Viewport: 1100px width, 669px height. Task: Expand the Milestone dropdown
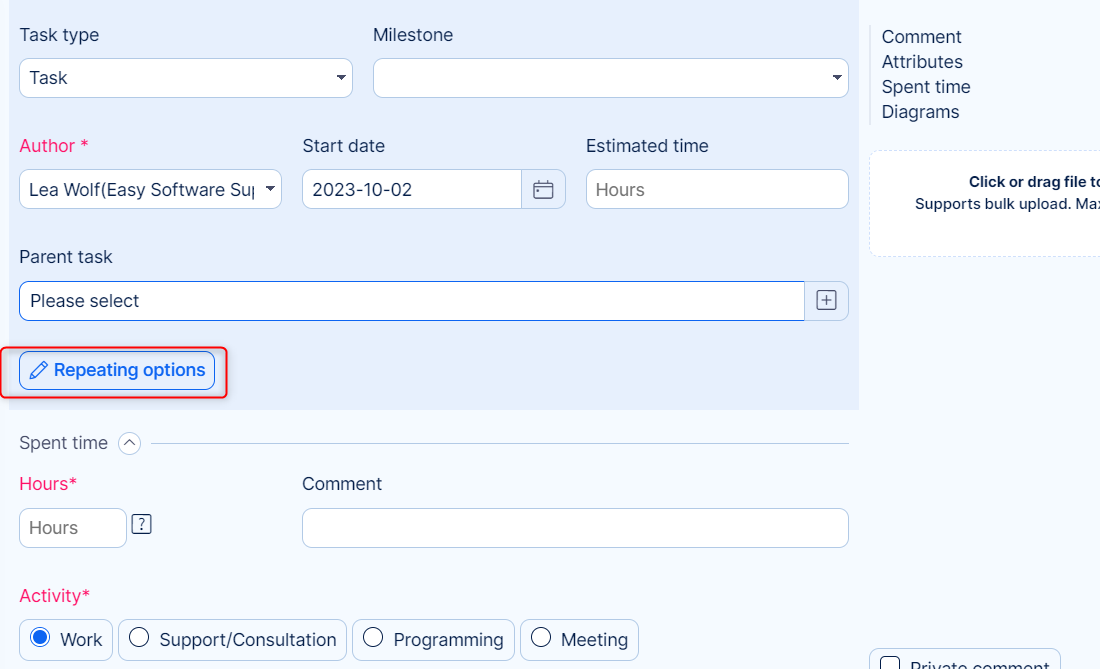tap(610, 78)
